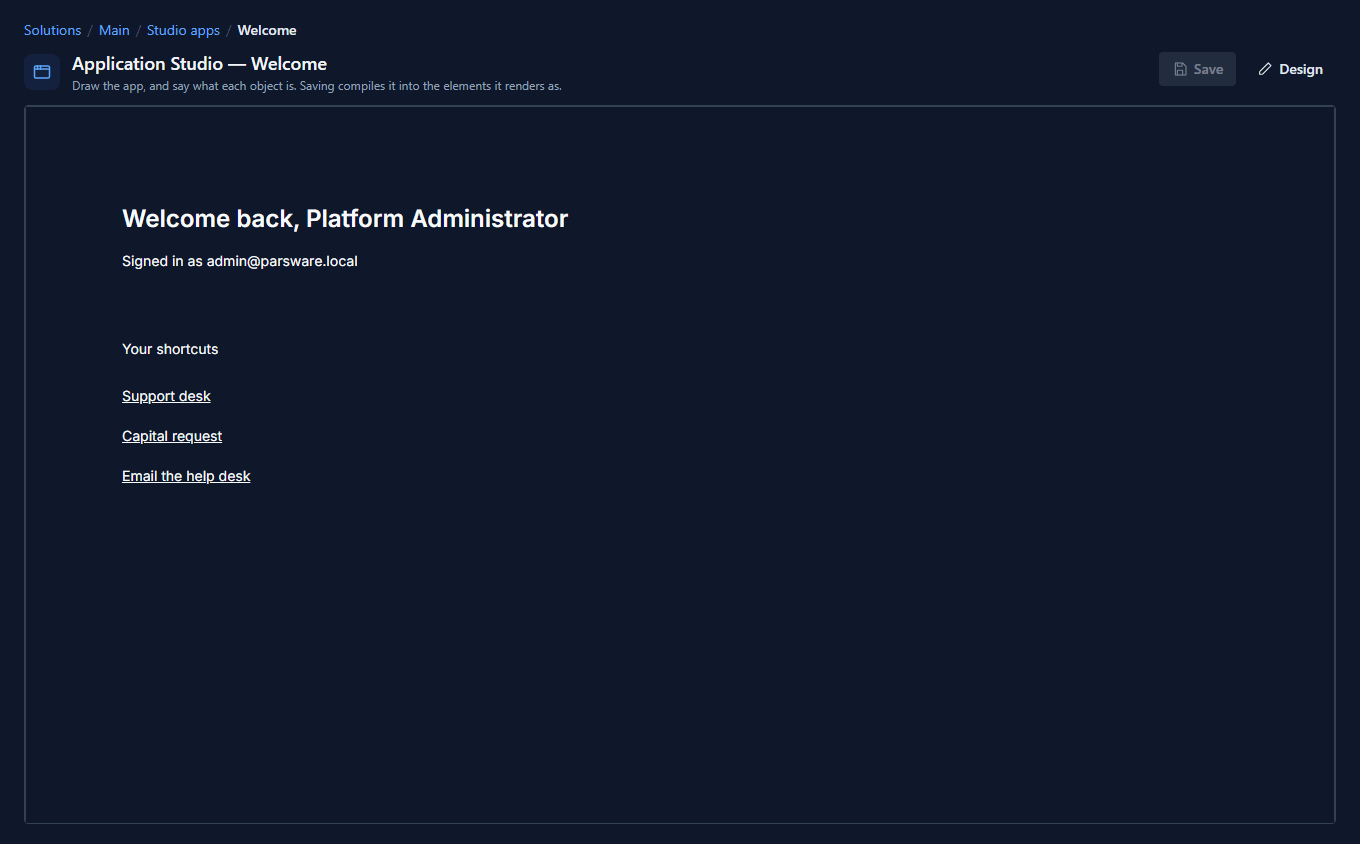Image resolution: width=1360 pixels, height=844 pixels.
Task: Click the Welcome breadcrumb text
Action: [267, 30]
